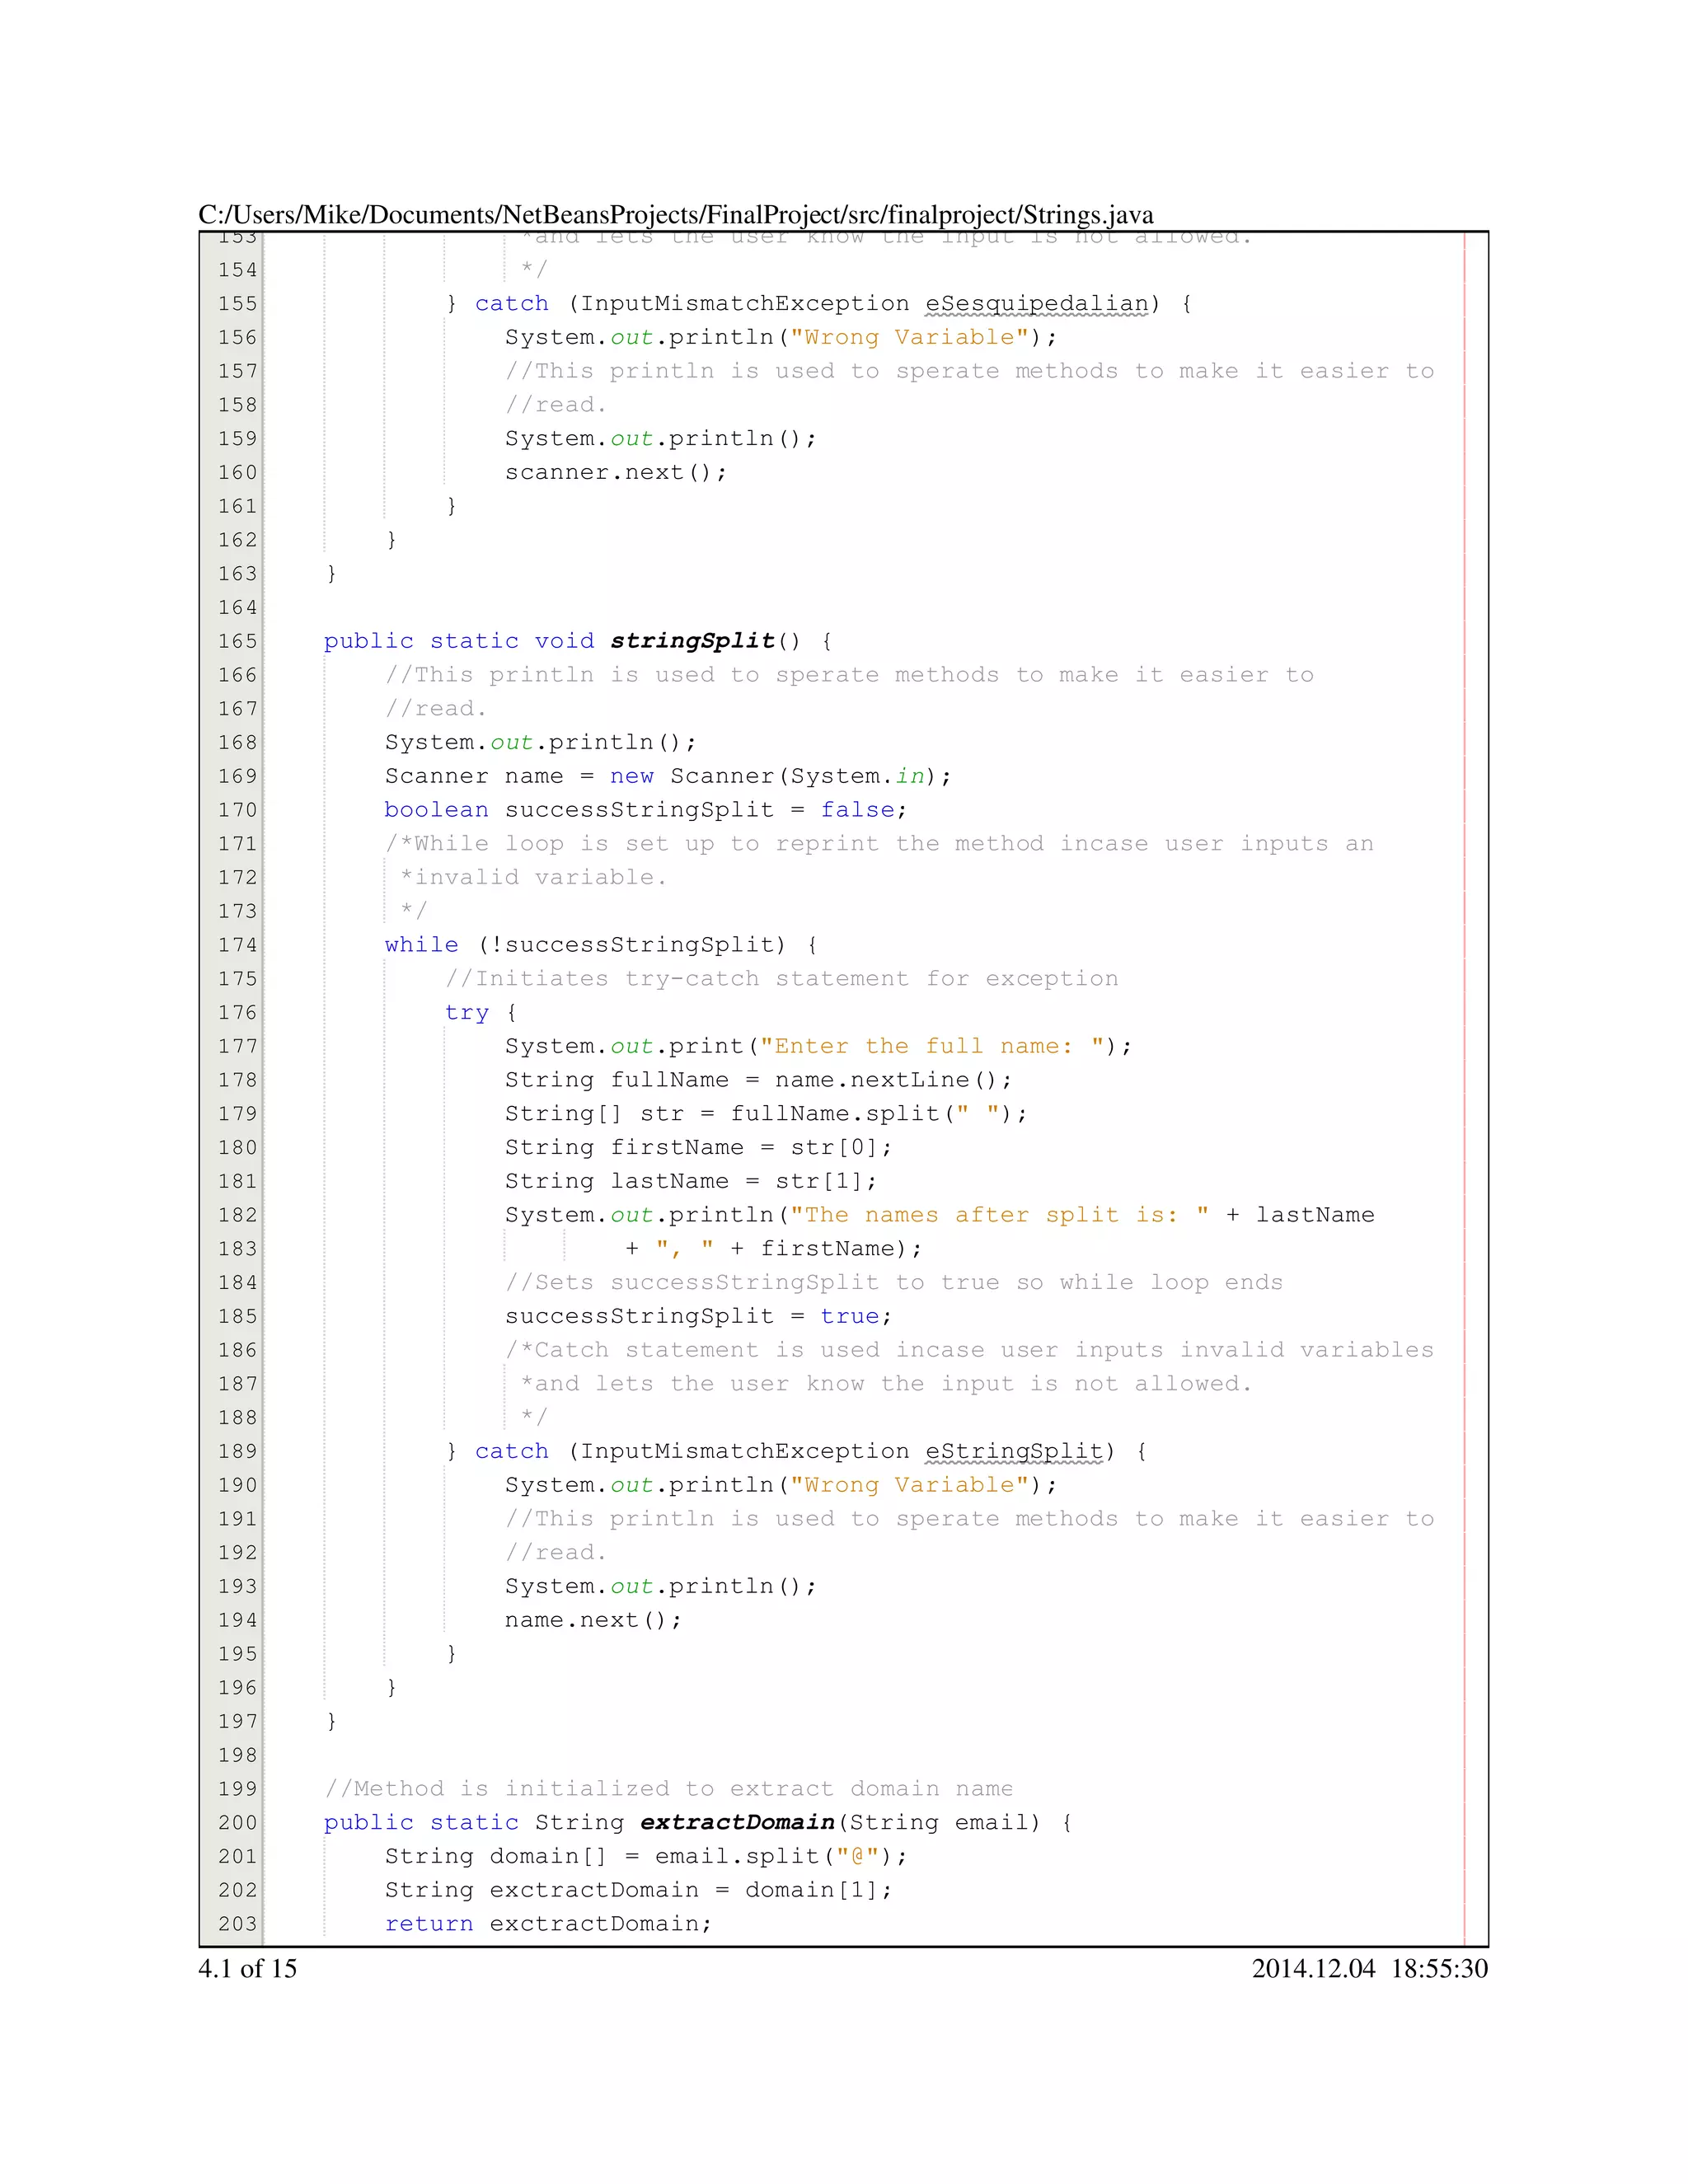Screen dimensions: 1688x2184
Task: Click "Wrong Variable" string on line 156
Action: (910, 338)
